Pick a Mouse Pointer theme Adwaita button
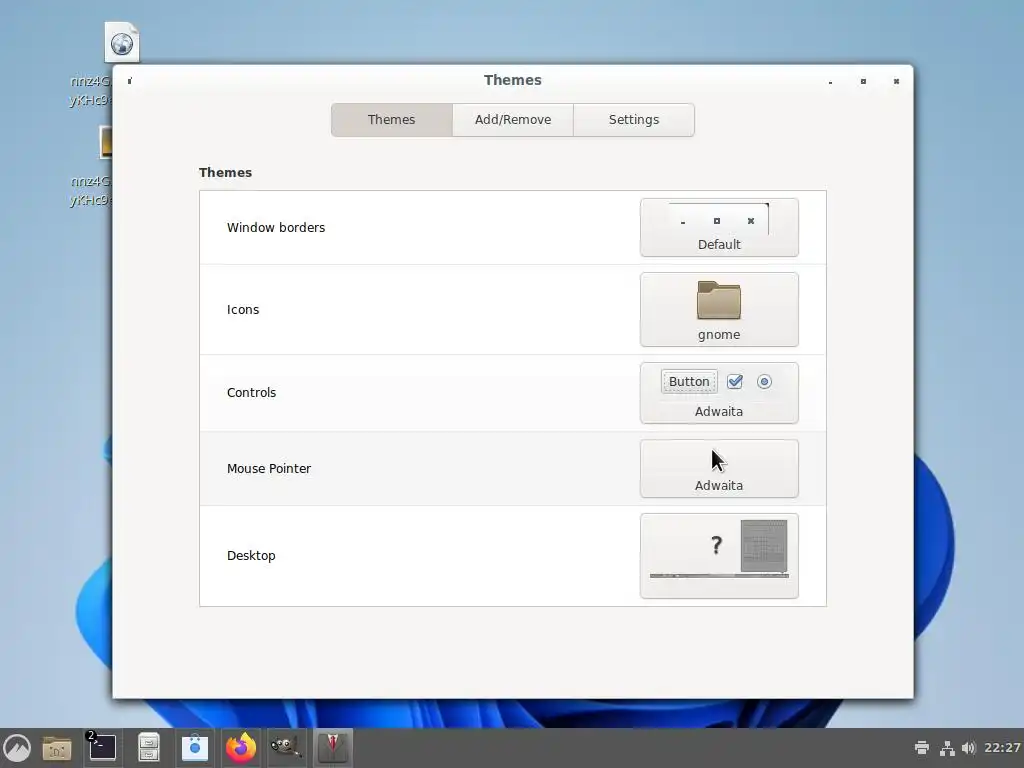This screenshot has width=1024, height=768. click(719, 468)
